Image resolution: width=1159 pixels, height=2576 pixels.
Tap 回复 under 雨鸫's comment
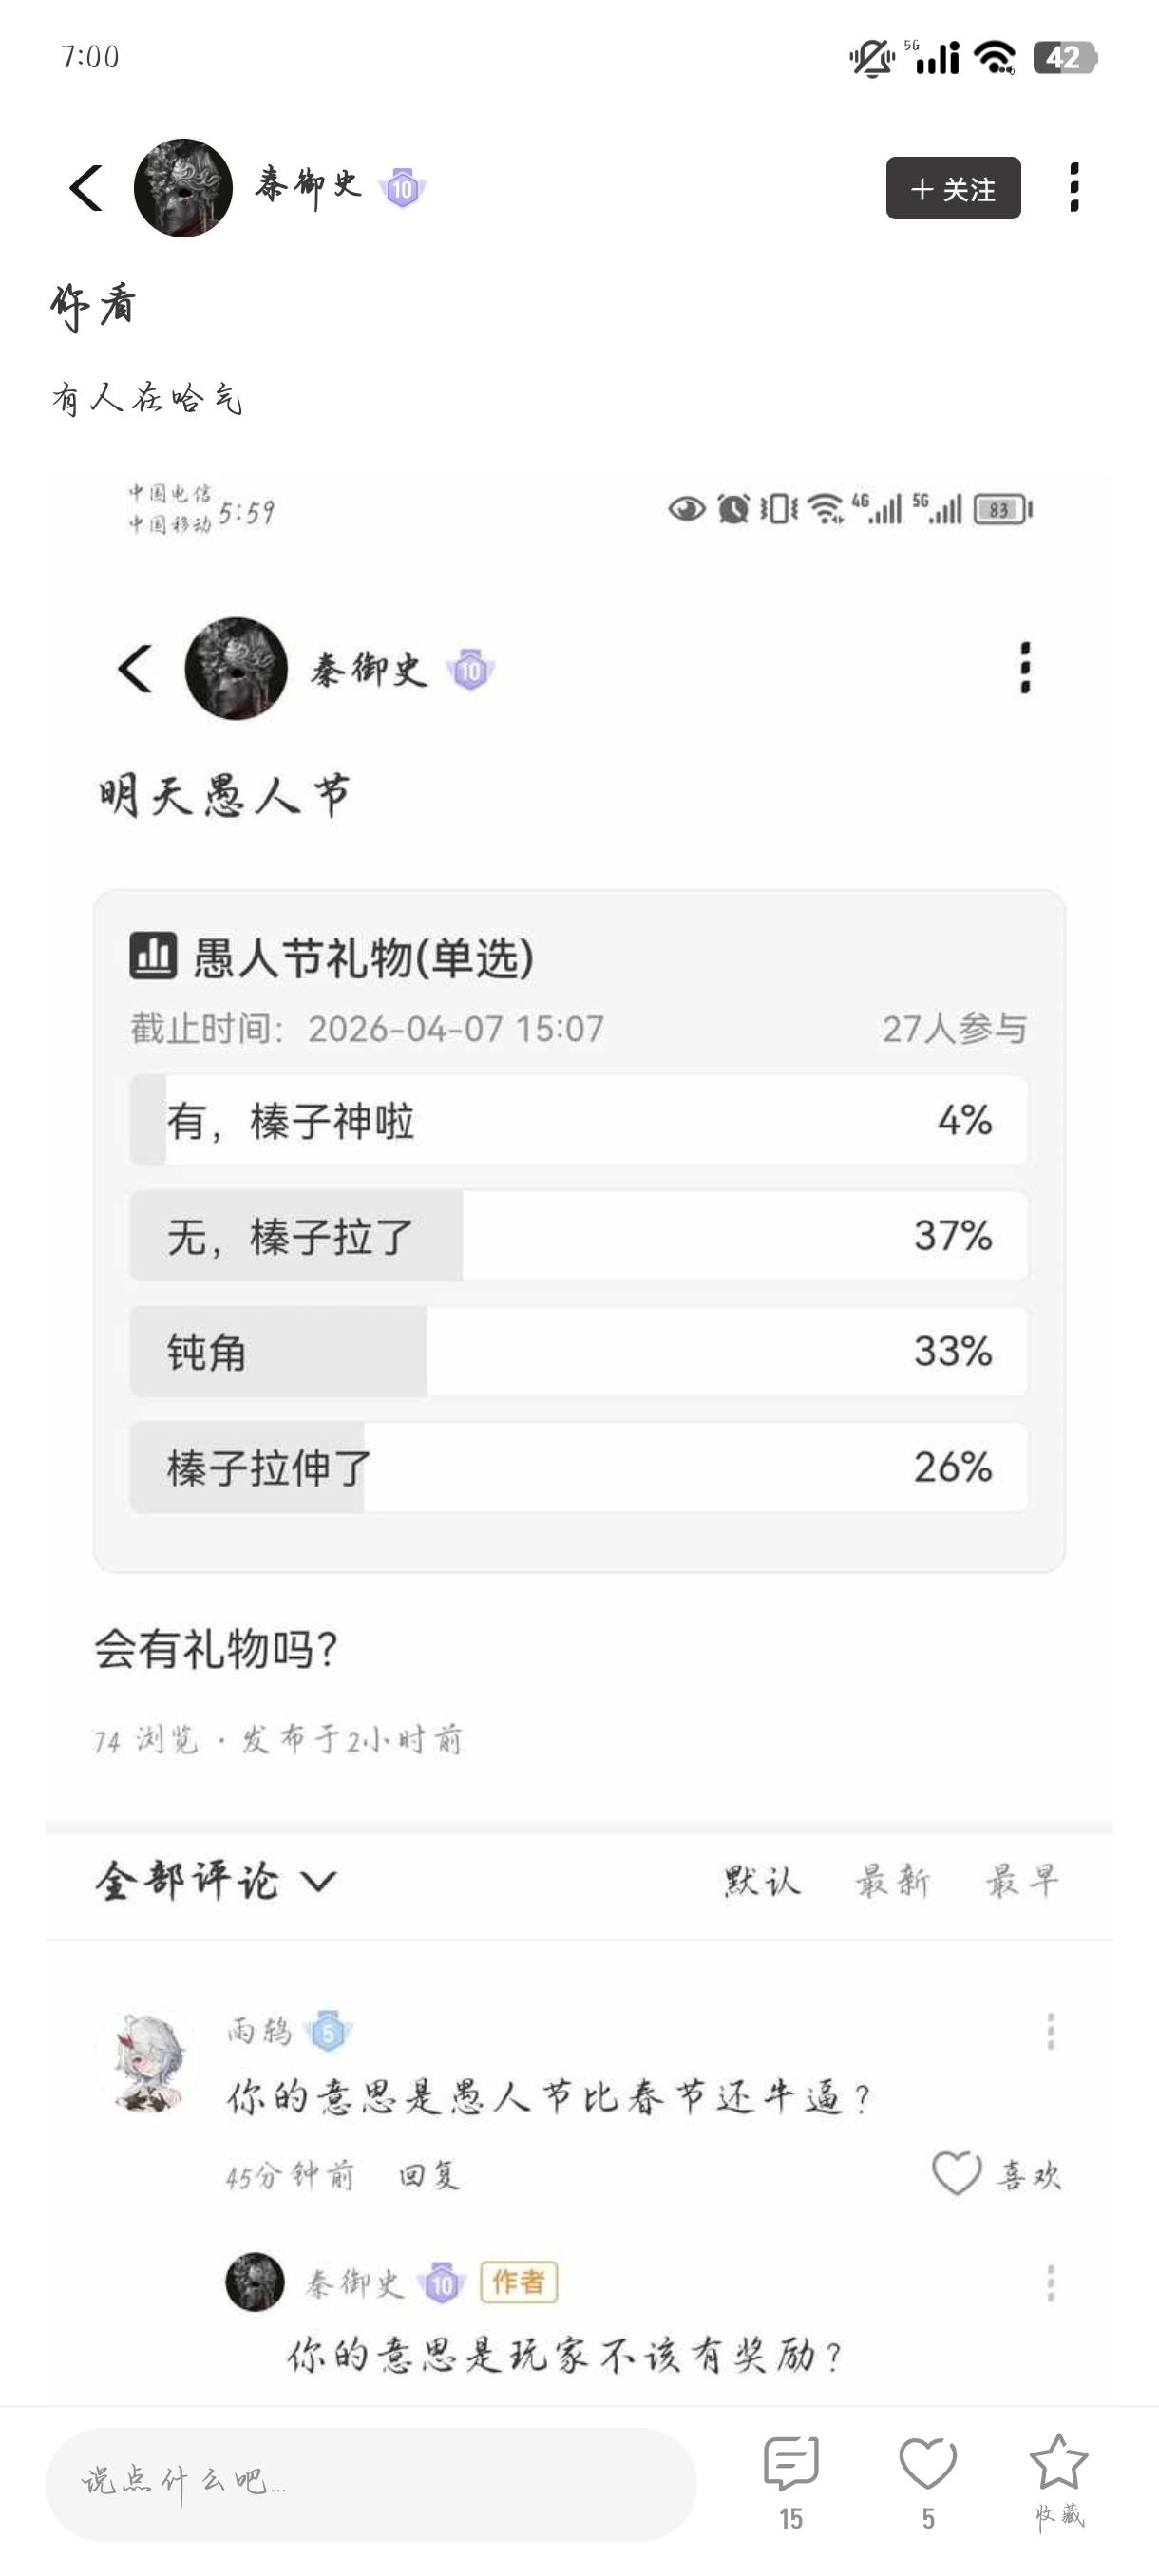(429, 2175)
